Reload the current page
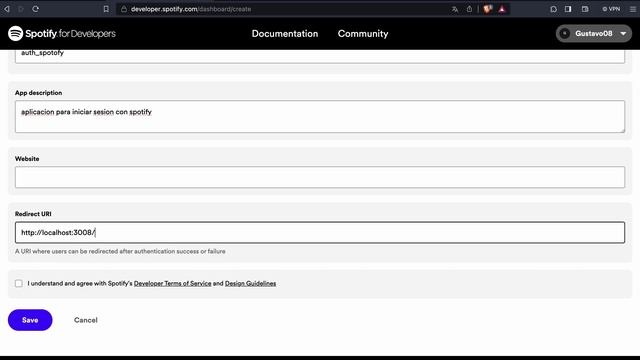 [36, 9]
